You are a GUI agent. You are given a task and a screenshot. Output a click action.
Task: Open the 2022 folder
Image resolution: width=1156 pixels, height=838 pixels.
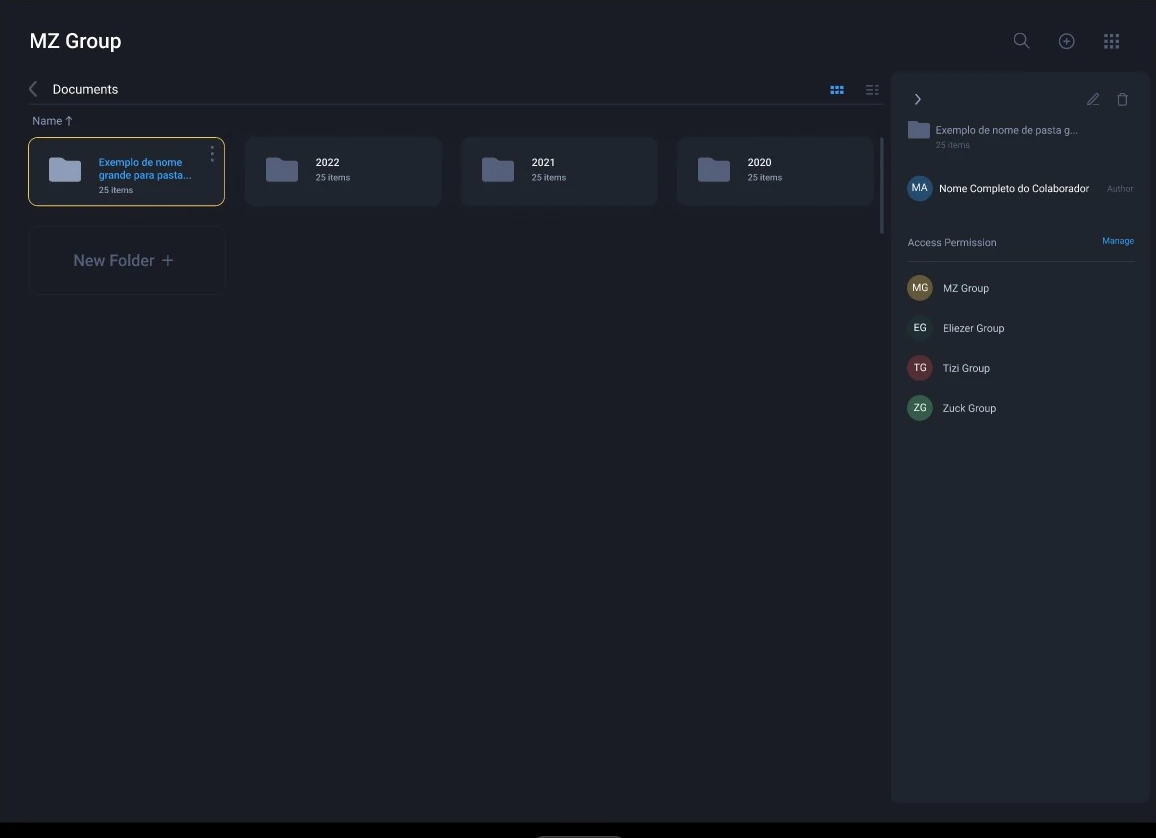click(x=343, y=171)
